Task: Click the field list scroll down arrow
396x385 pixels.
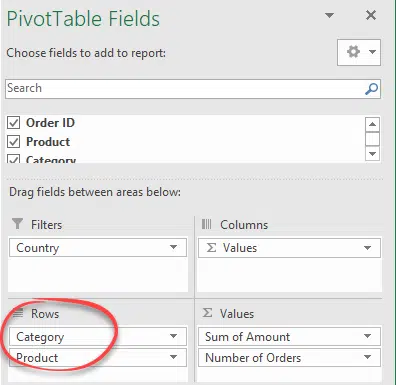Action: pyautogui.click(x=372, y=154)
